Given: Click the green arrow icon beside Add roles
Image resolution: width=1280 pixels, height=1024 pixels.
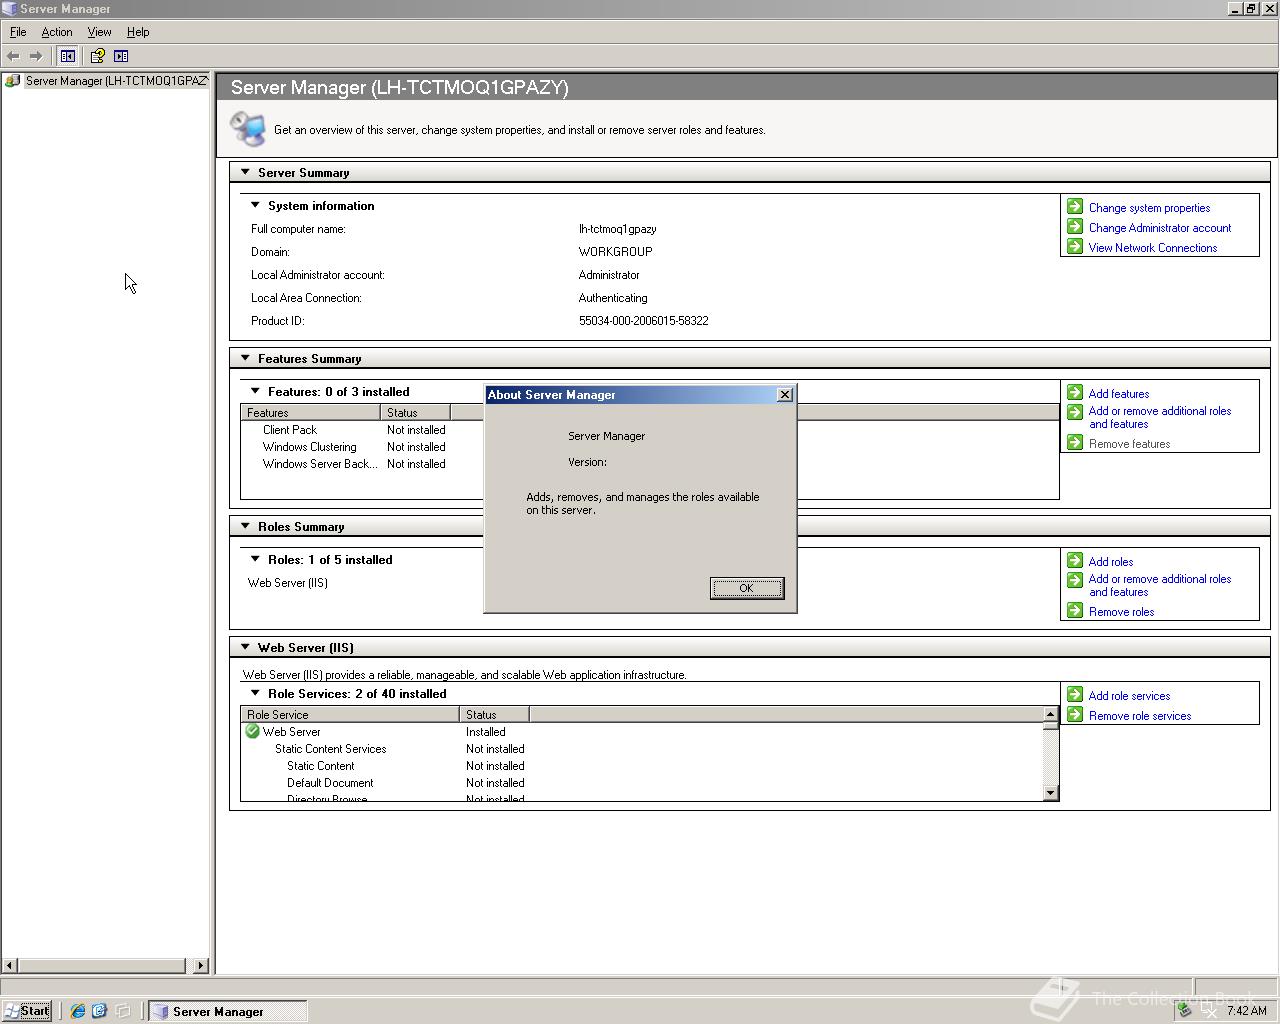Looking at the screenshot, I should [x=1075, y=560].
